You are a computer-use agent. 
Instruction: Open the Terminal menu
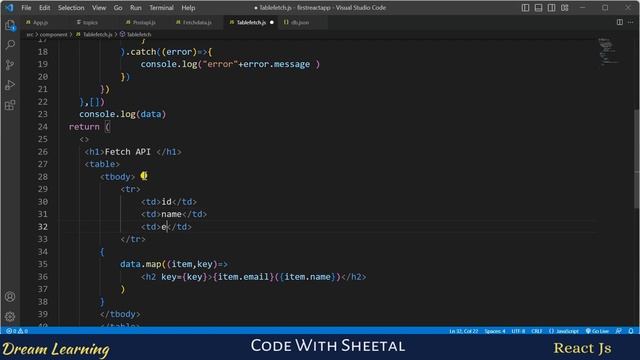(x=161, y=8)
